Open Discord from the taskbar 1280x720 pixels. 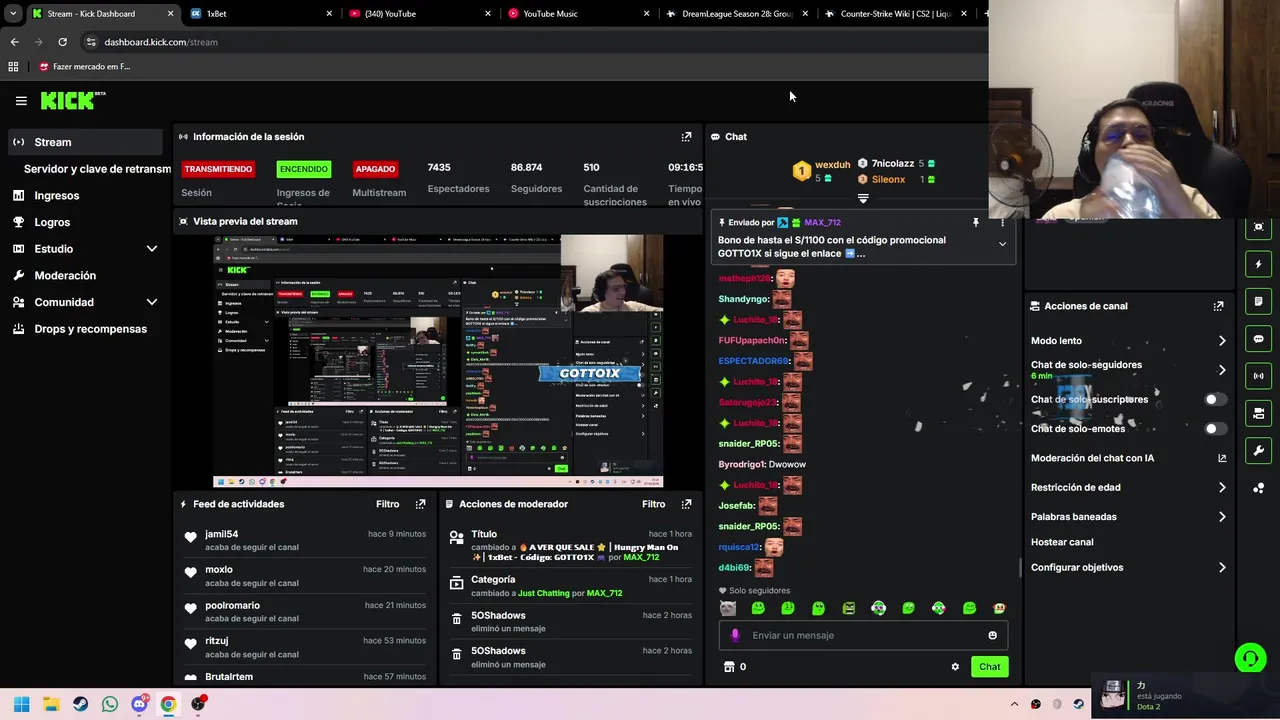pyautogui.click(x=139, y=704)
